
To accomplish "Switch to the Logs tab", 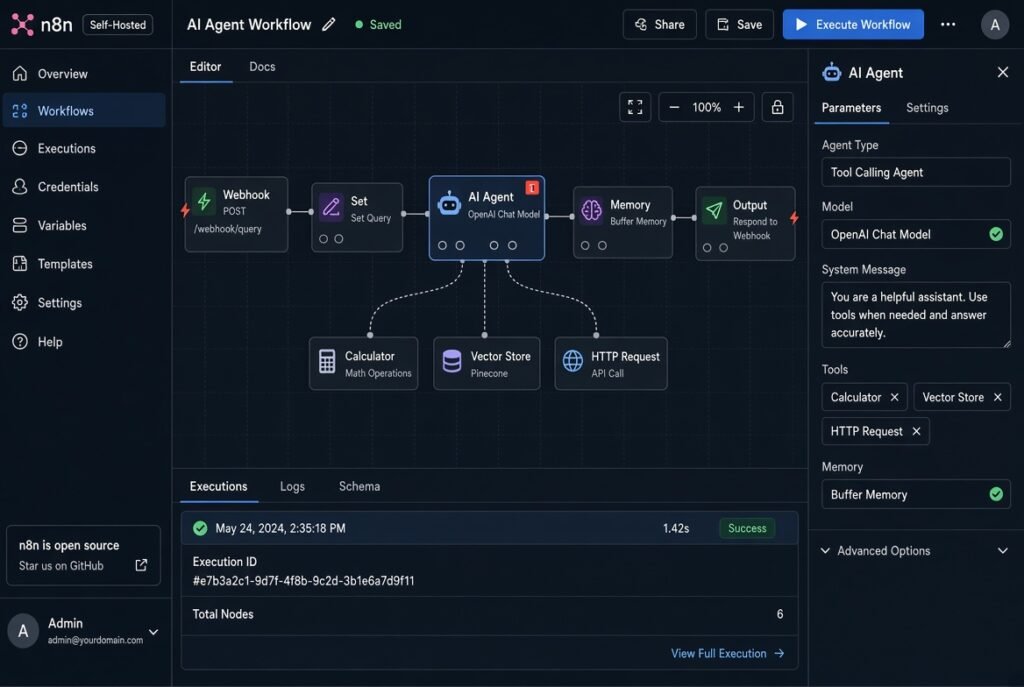I will coord(292,487).
